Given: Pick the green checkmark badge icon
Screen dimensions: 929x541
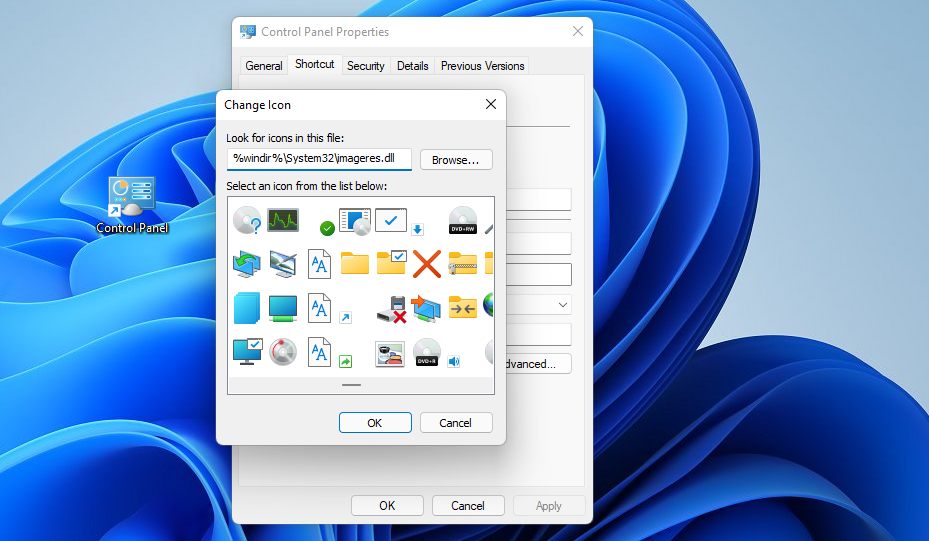Looking at the screenshot, I should pos(327,228).
